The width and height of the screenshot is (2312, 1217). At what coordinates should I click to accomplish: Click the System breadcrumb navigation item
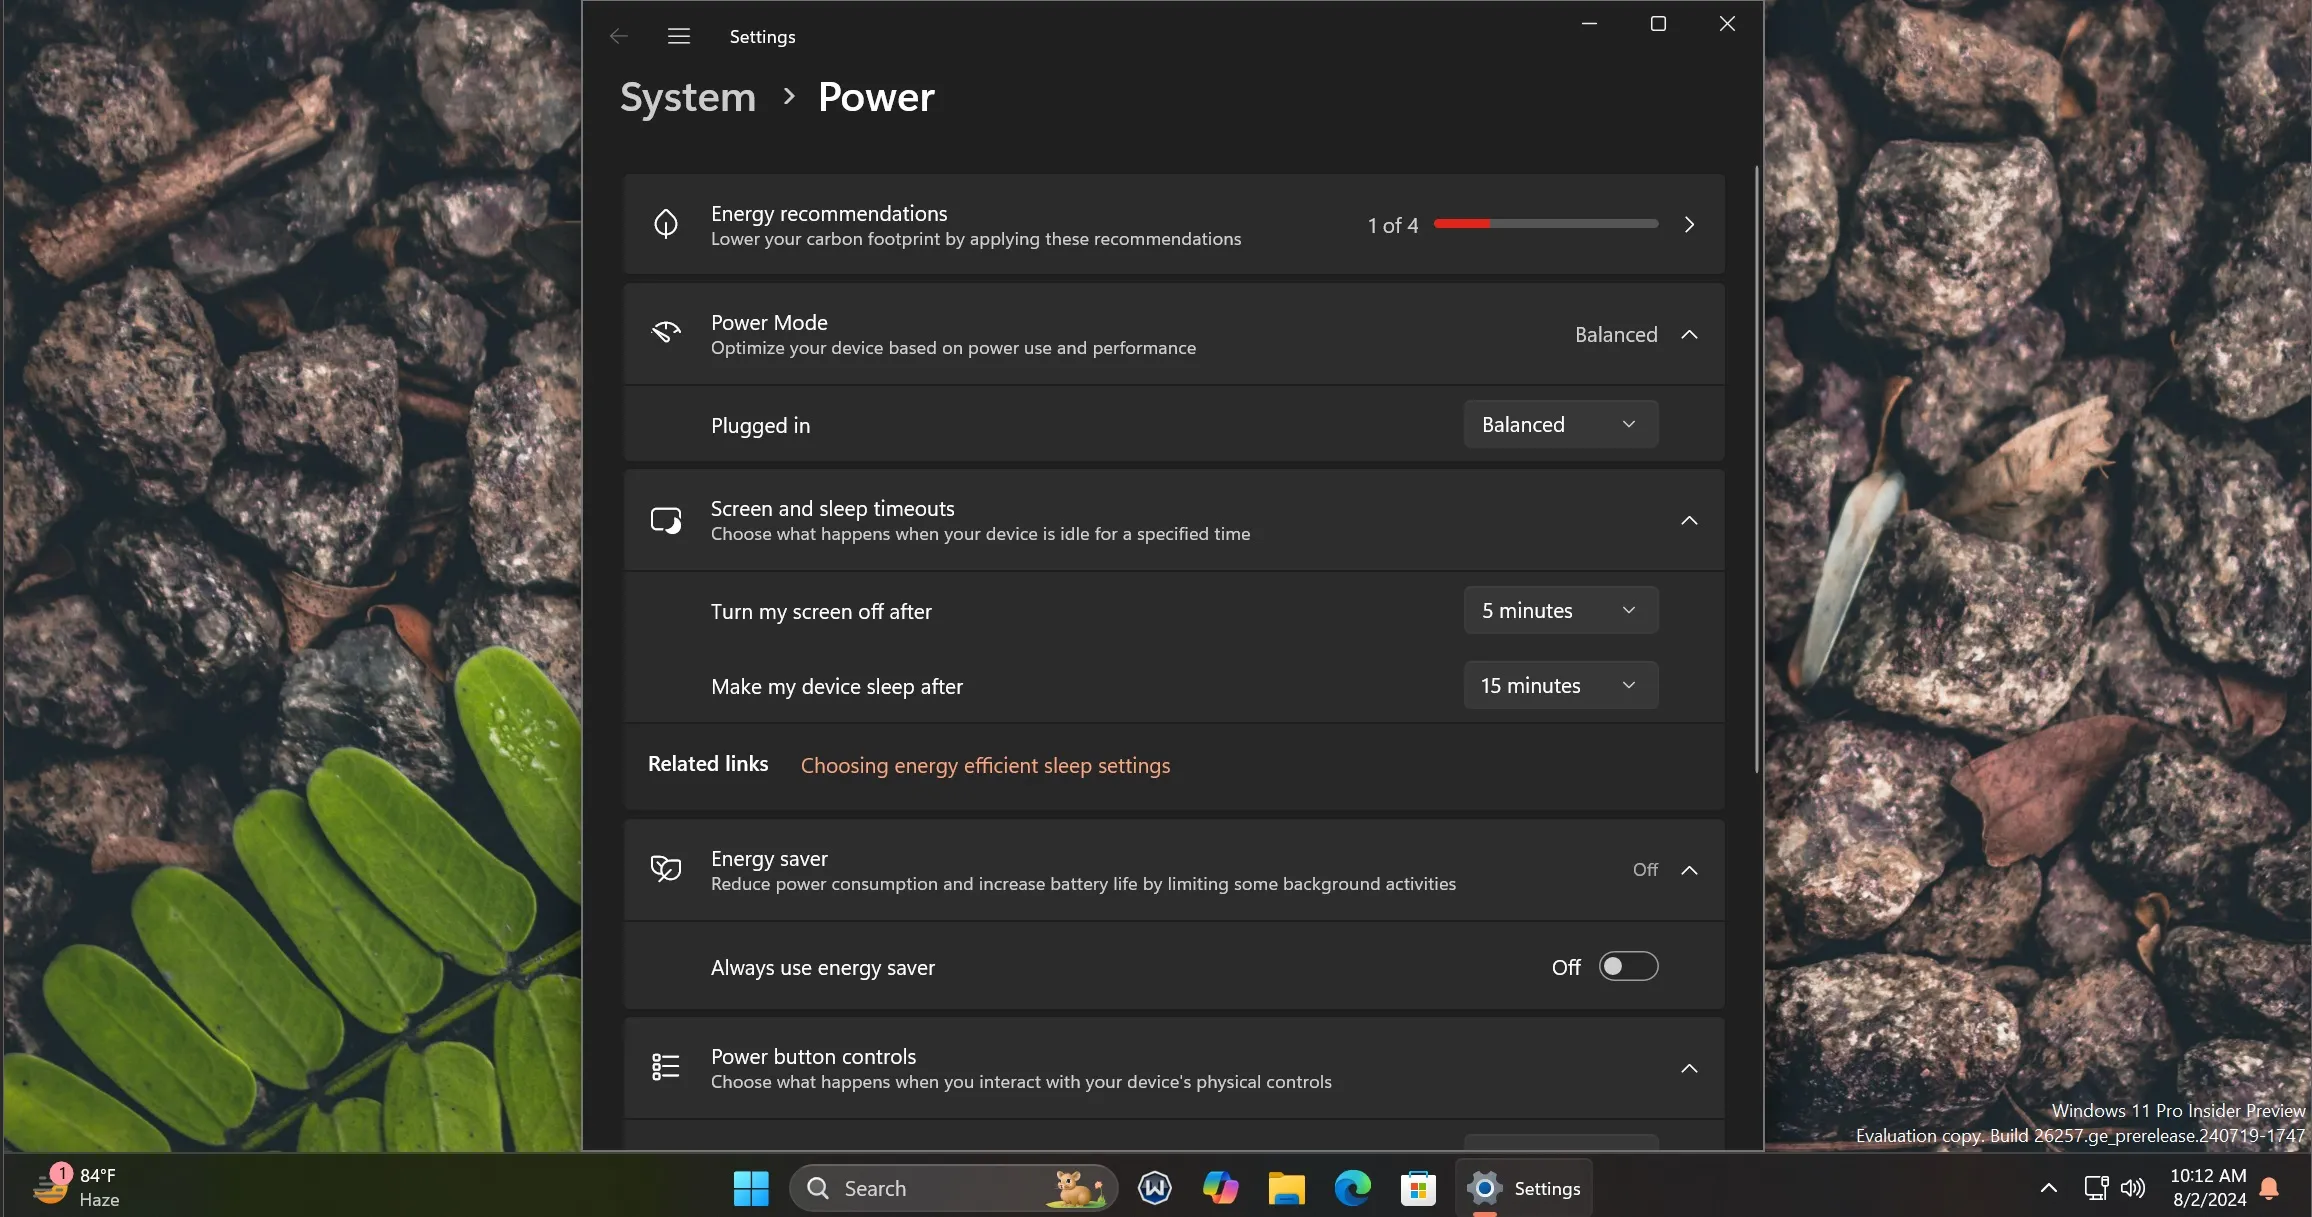[x=687, y=95]
